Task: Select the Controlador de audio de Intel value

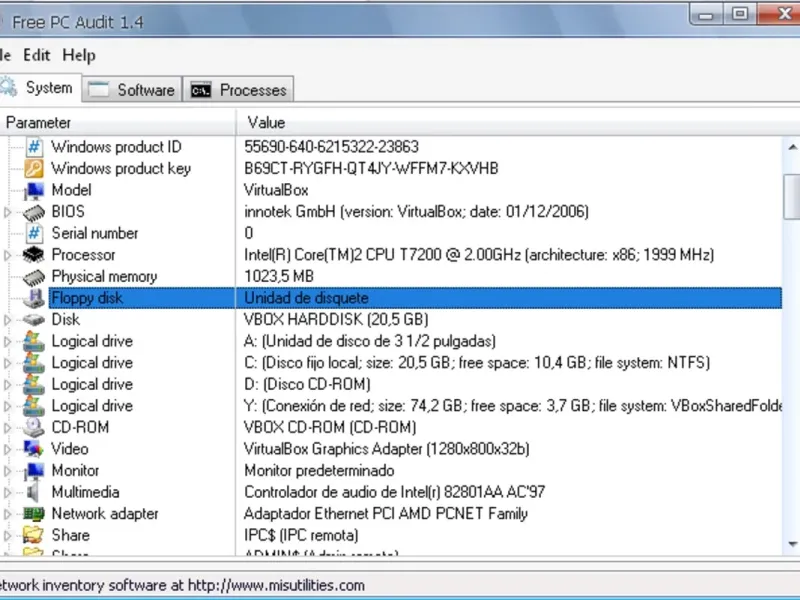Action: tap(394, 492)
